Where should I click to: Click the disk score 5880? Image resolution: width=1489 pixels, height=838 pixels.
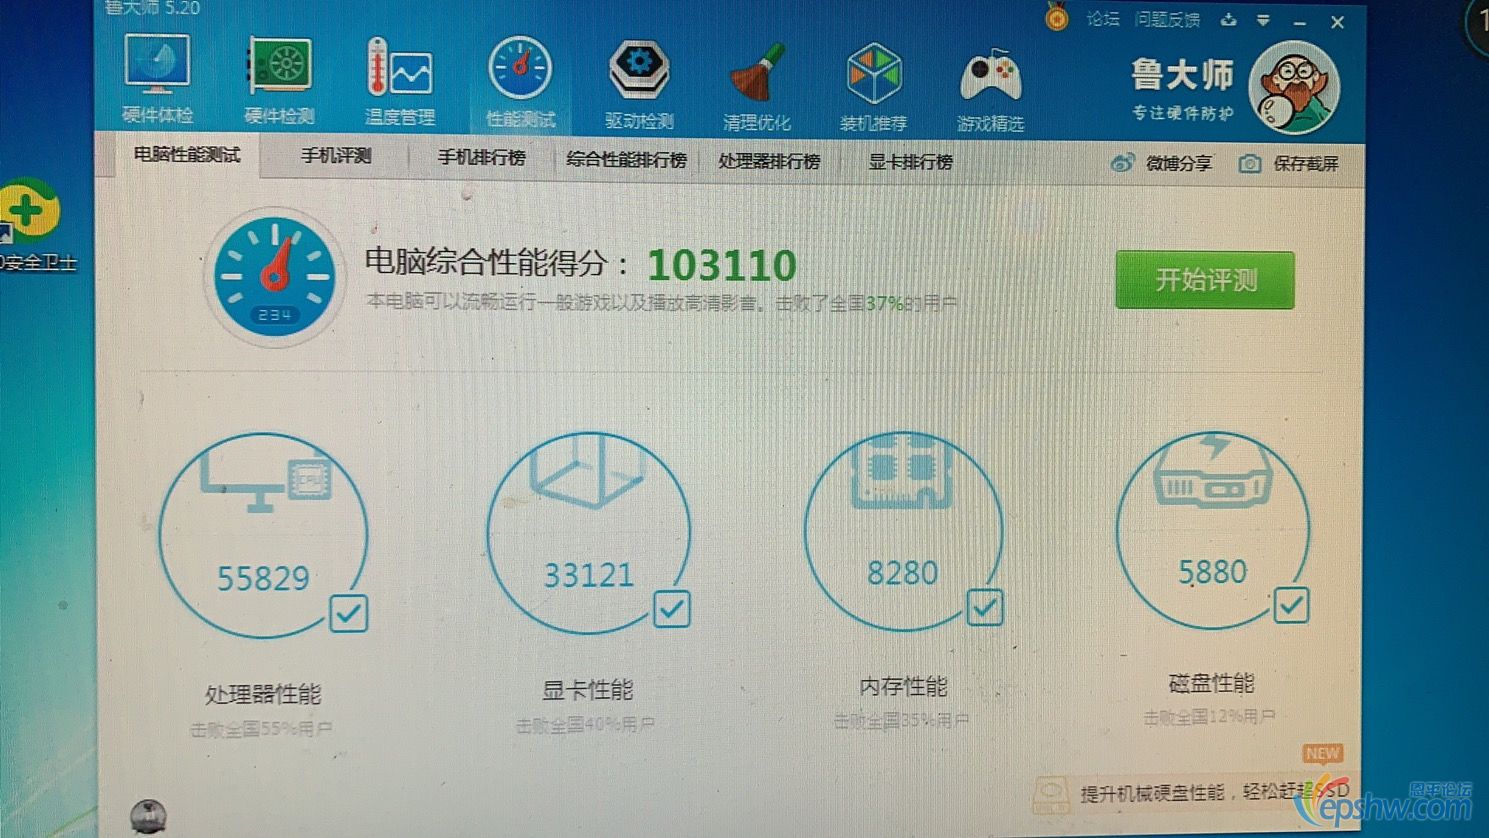coord(1213,572)
